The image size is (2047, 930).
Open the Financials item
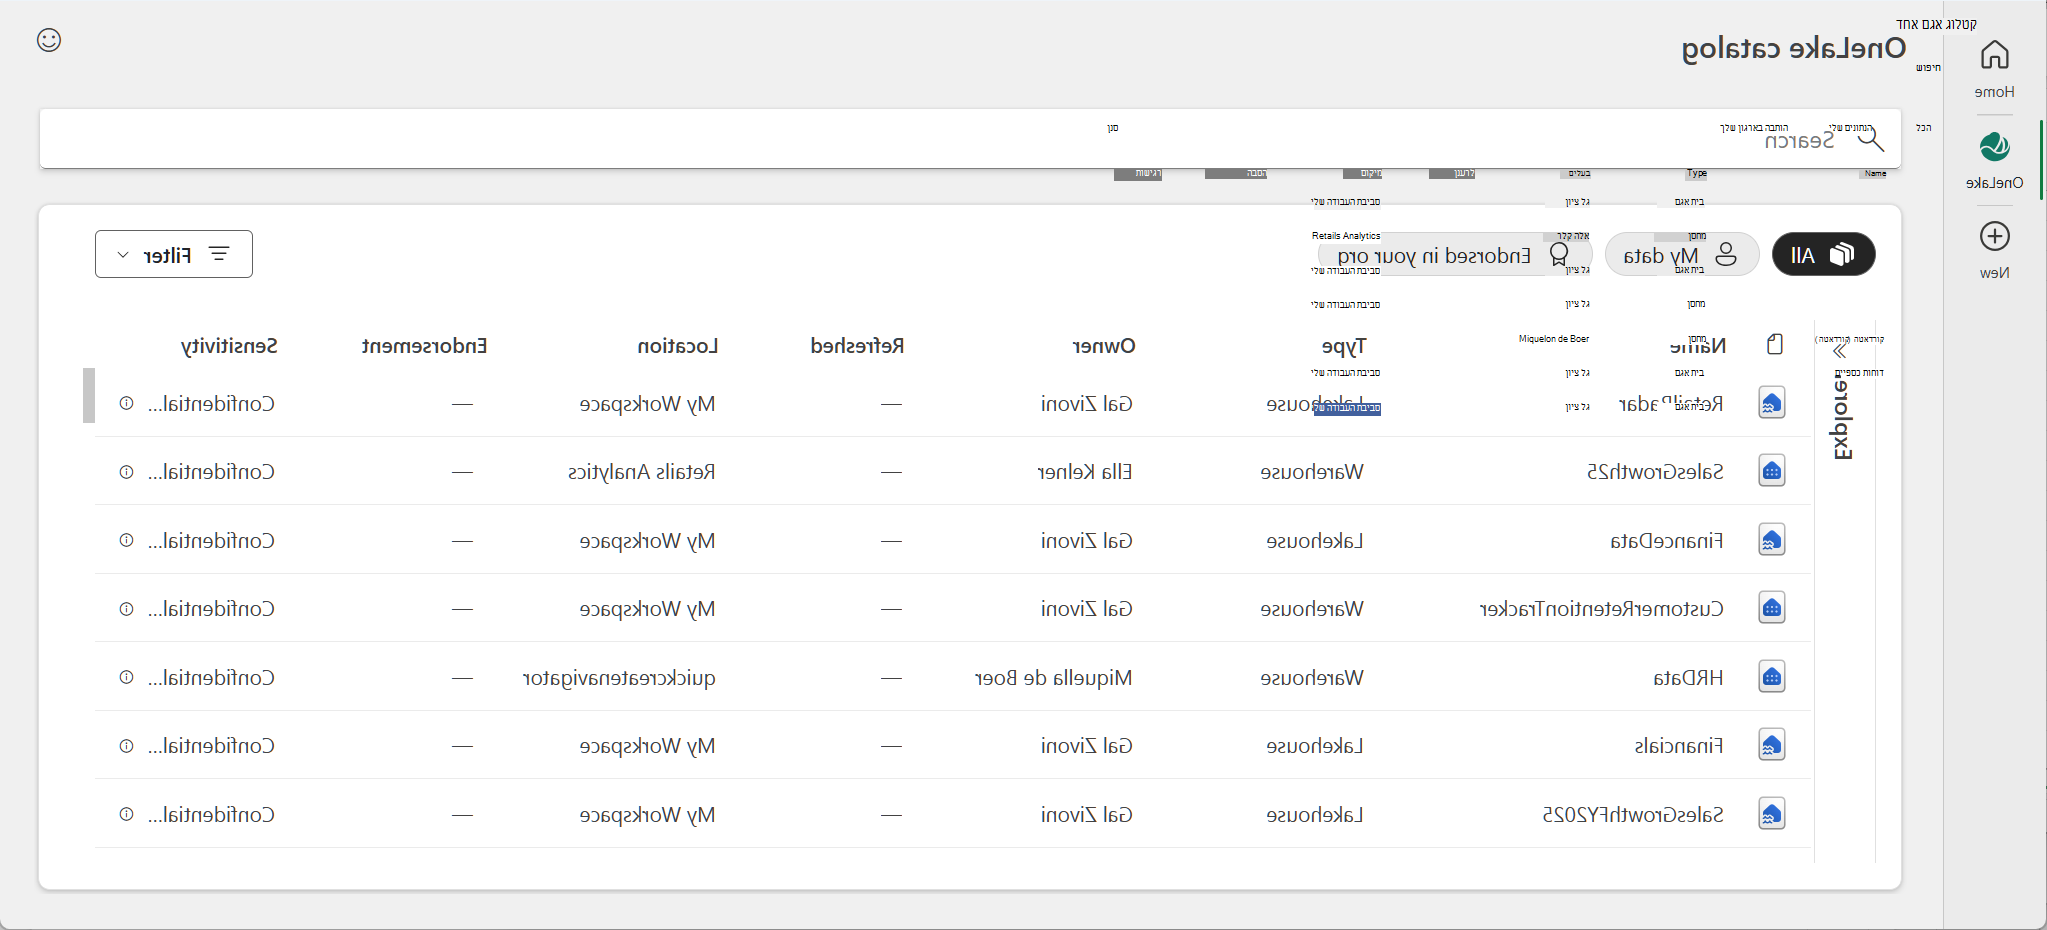point(1680,746)
